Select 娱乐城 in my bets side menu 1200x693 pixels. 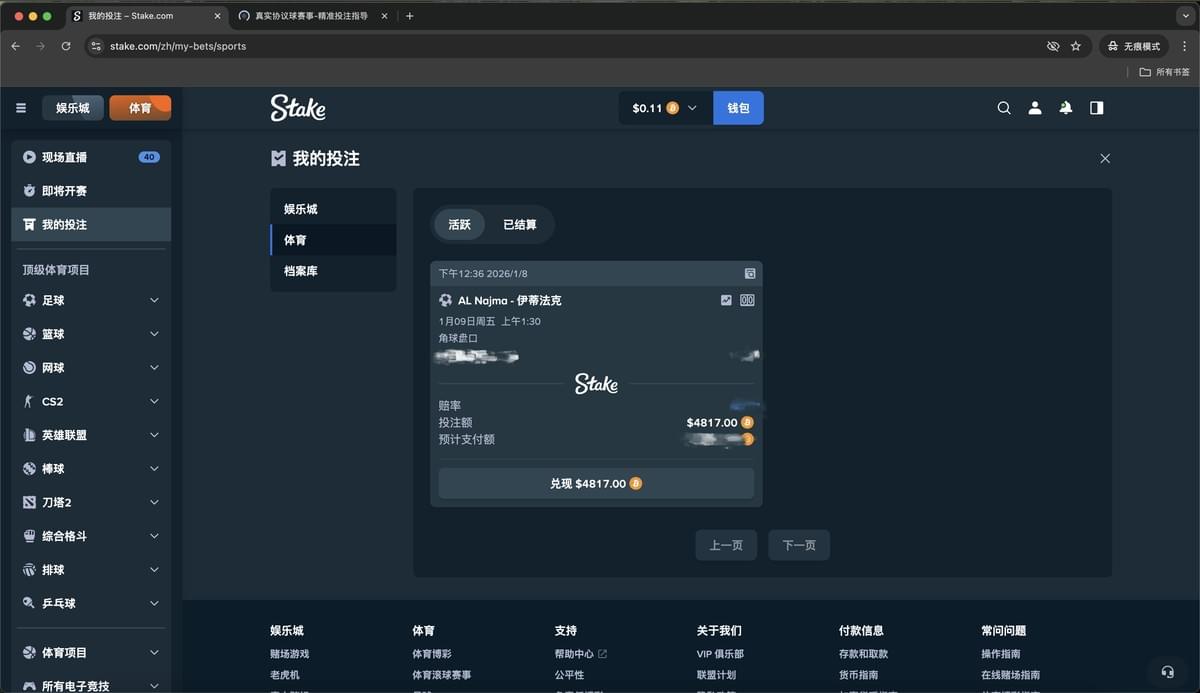(333, 209)
